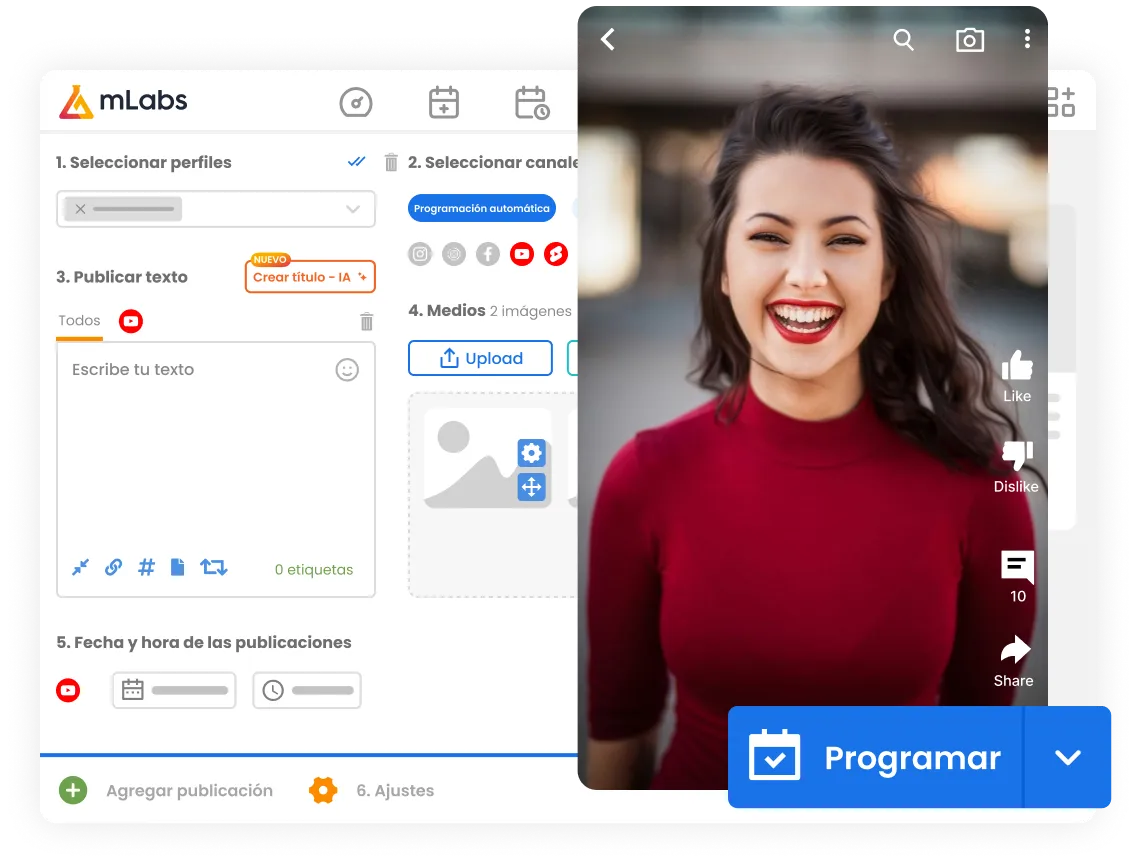
Task: Click the double-check select all profiles icon
Action: coord(356,161)
